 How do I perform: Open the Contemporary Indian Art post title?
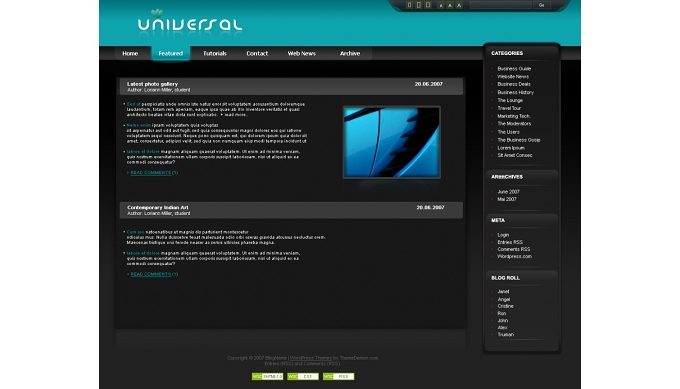(x=158, y=208)
